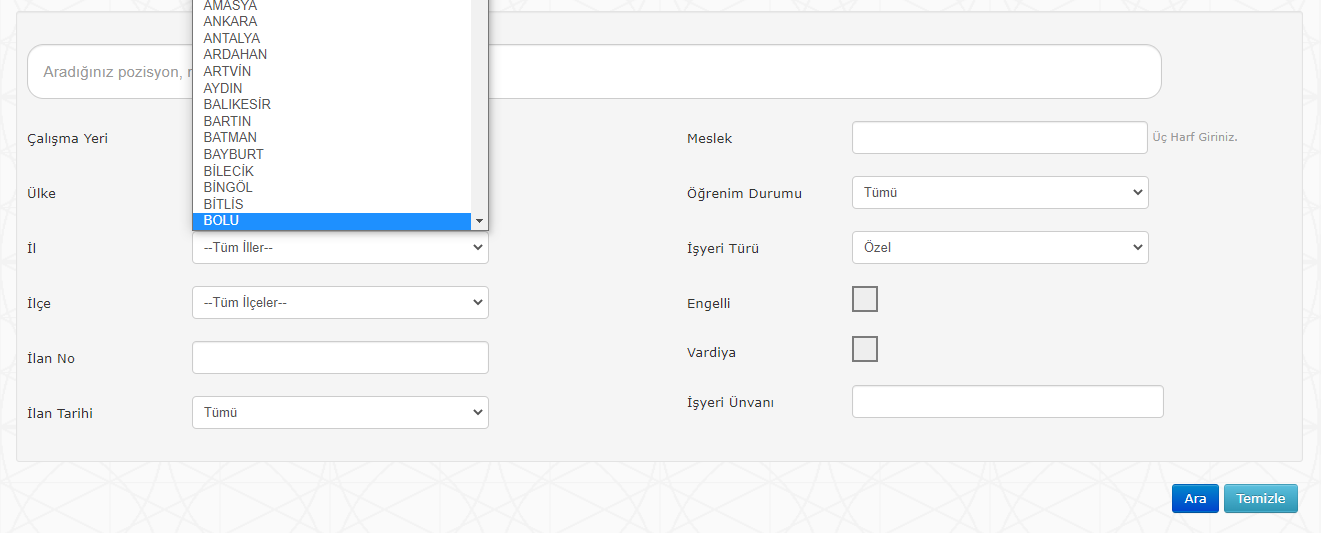
Task: Click the dropdown list scroll-down arrow
Action: point(479,221)
